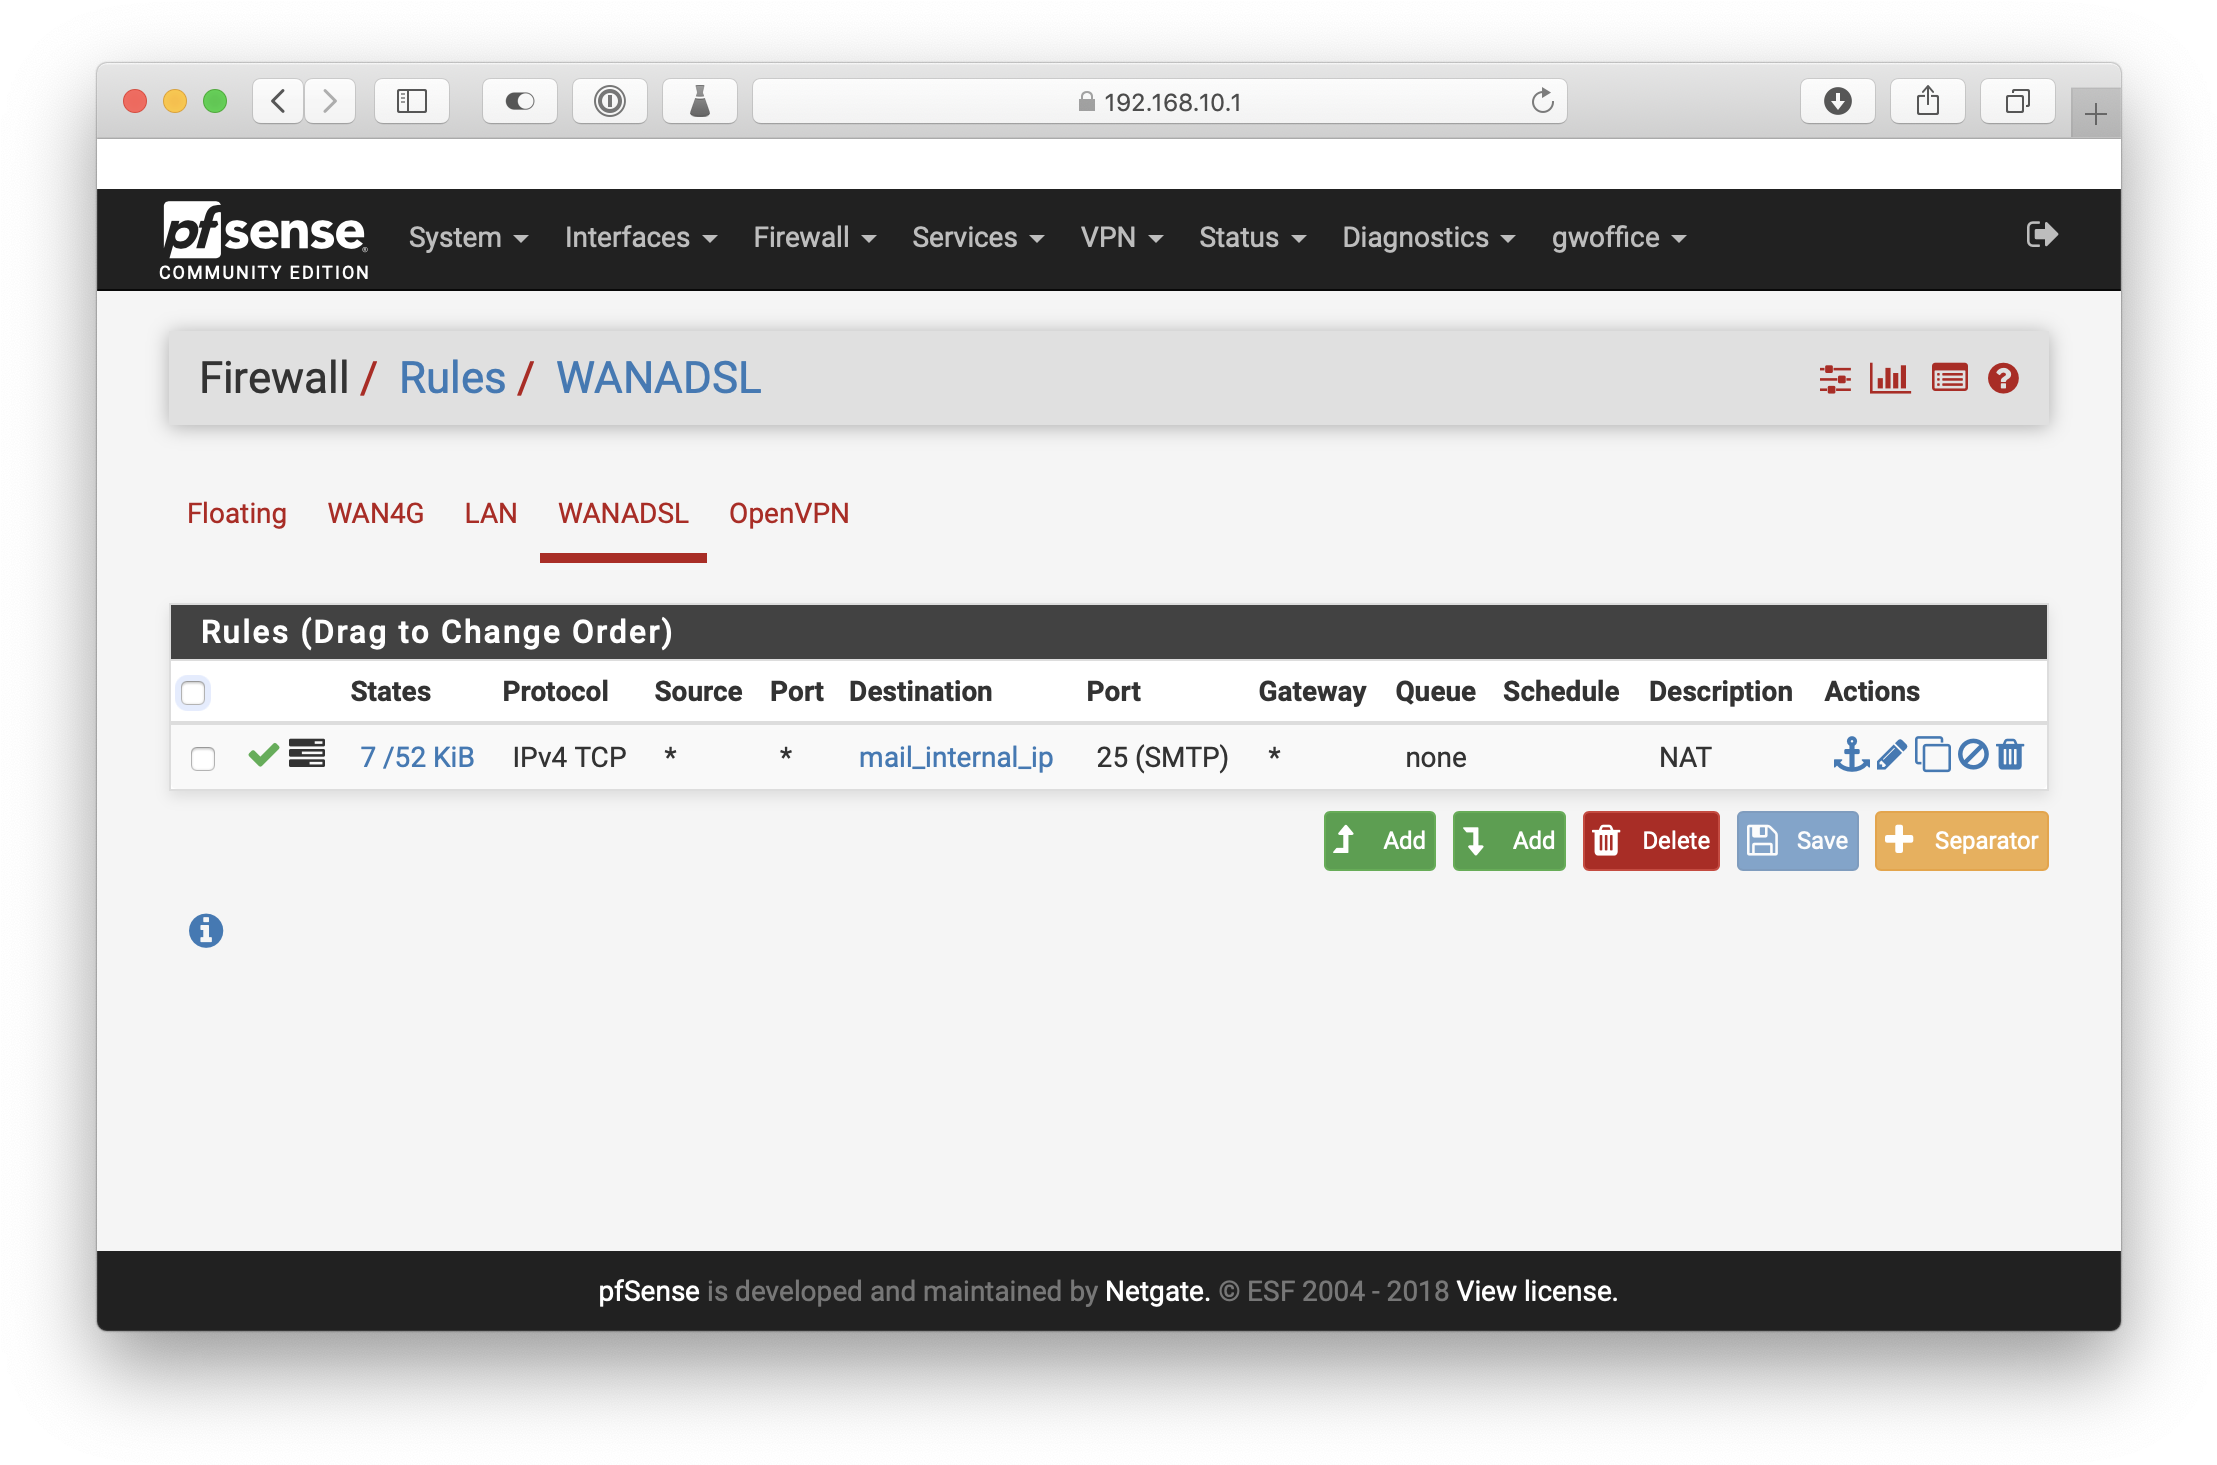This screenshot has height=1465, width=2217.
Task: Click the mail_internal_ip alias link
Action: (x=955, y=758)
